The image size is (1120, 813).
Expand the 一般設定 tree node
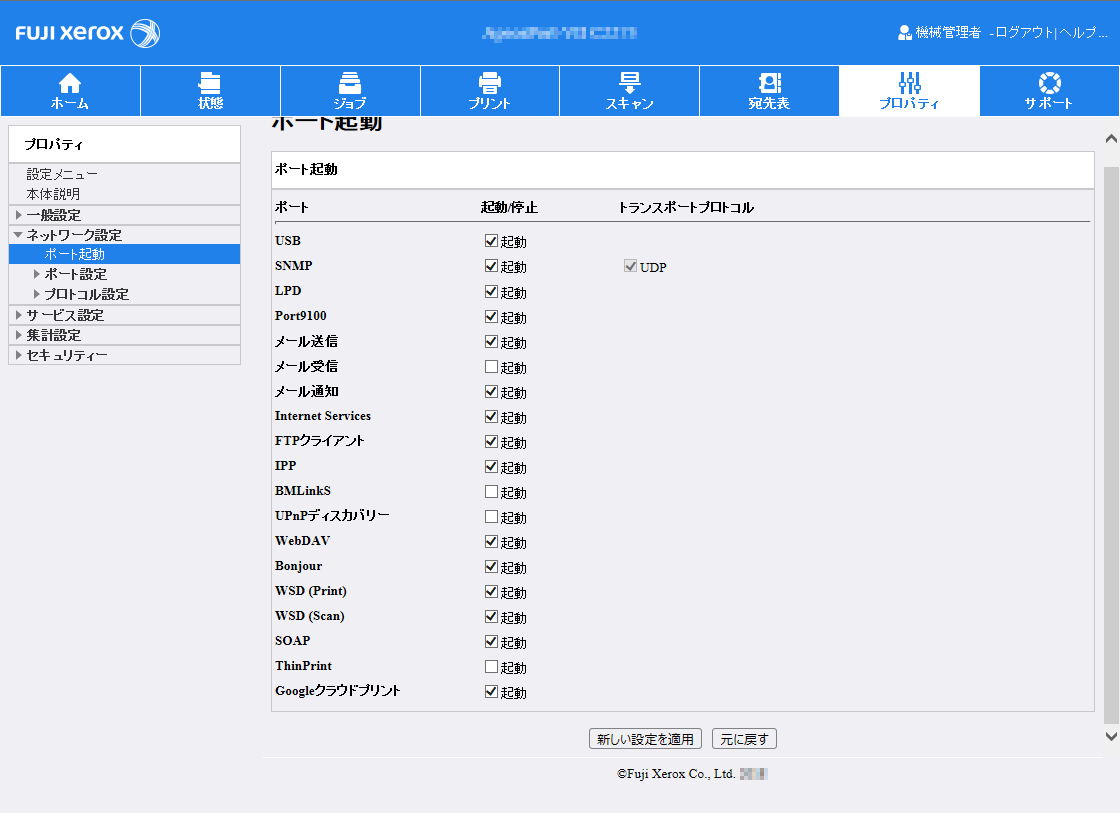point(18,215)
